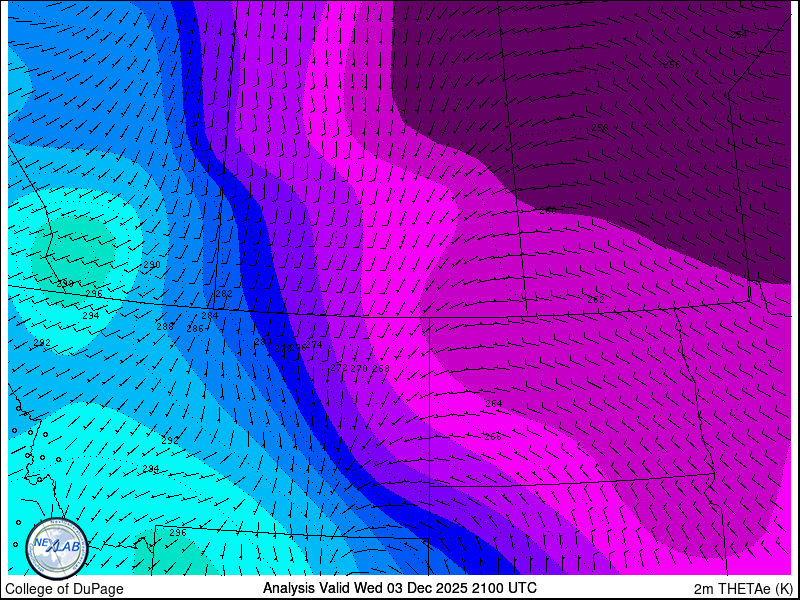The image size is (800, 600).
Task: Click the NEXLAB globe logo
Action: point(57,549)
